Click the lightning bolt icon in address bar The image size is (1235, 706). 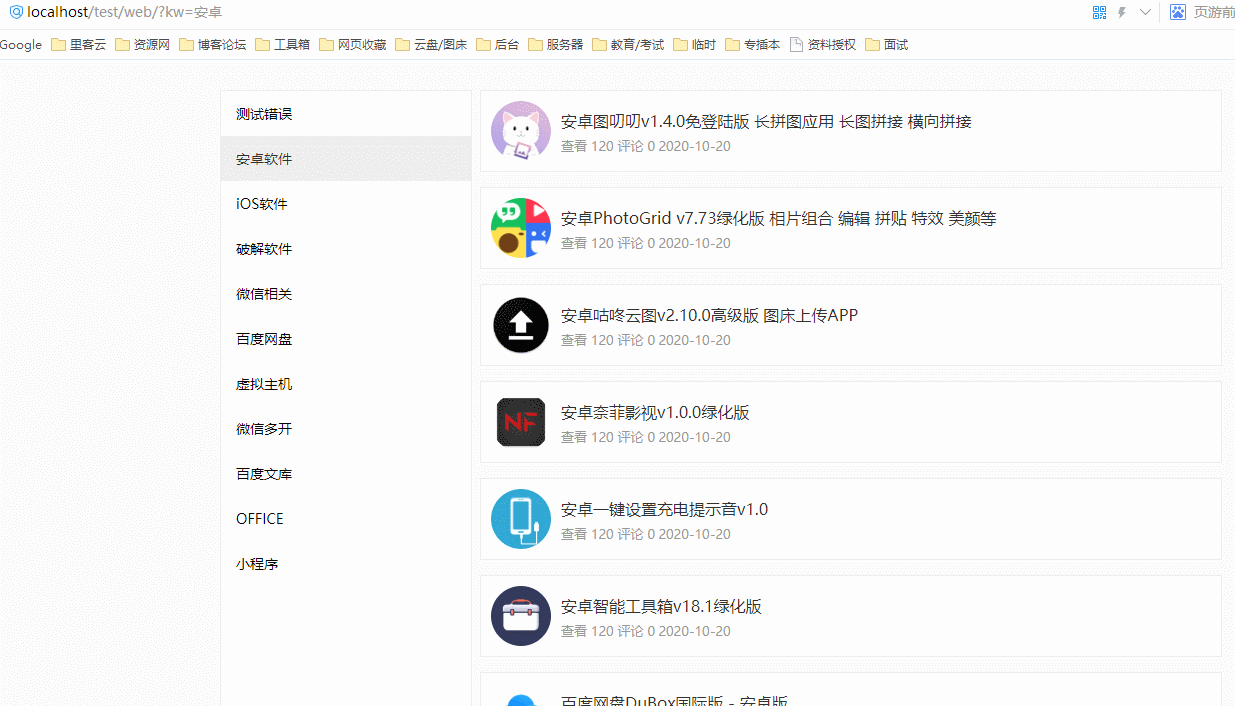[1122, 12]
